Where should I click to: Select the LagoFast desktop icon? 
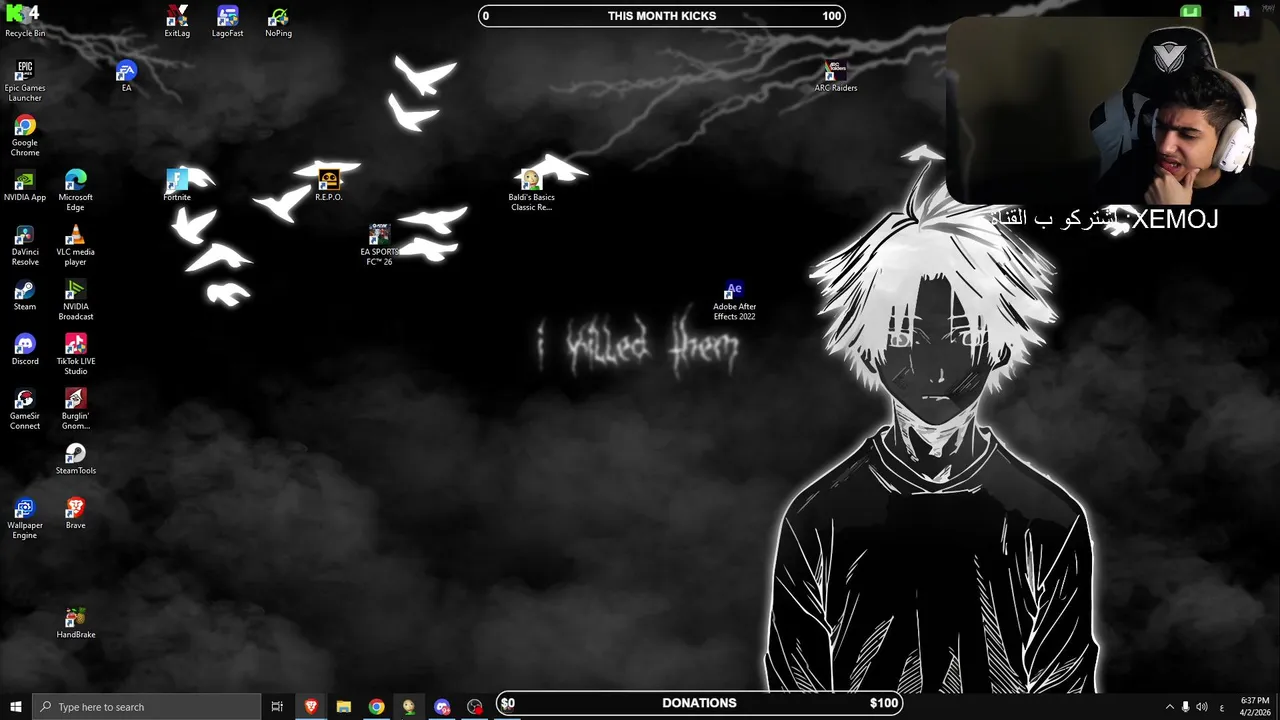click(x=227, y=21)
